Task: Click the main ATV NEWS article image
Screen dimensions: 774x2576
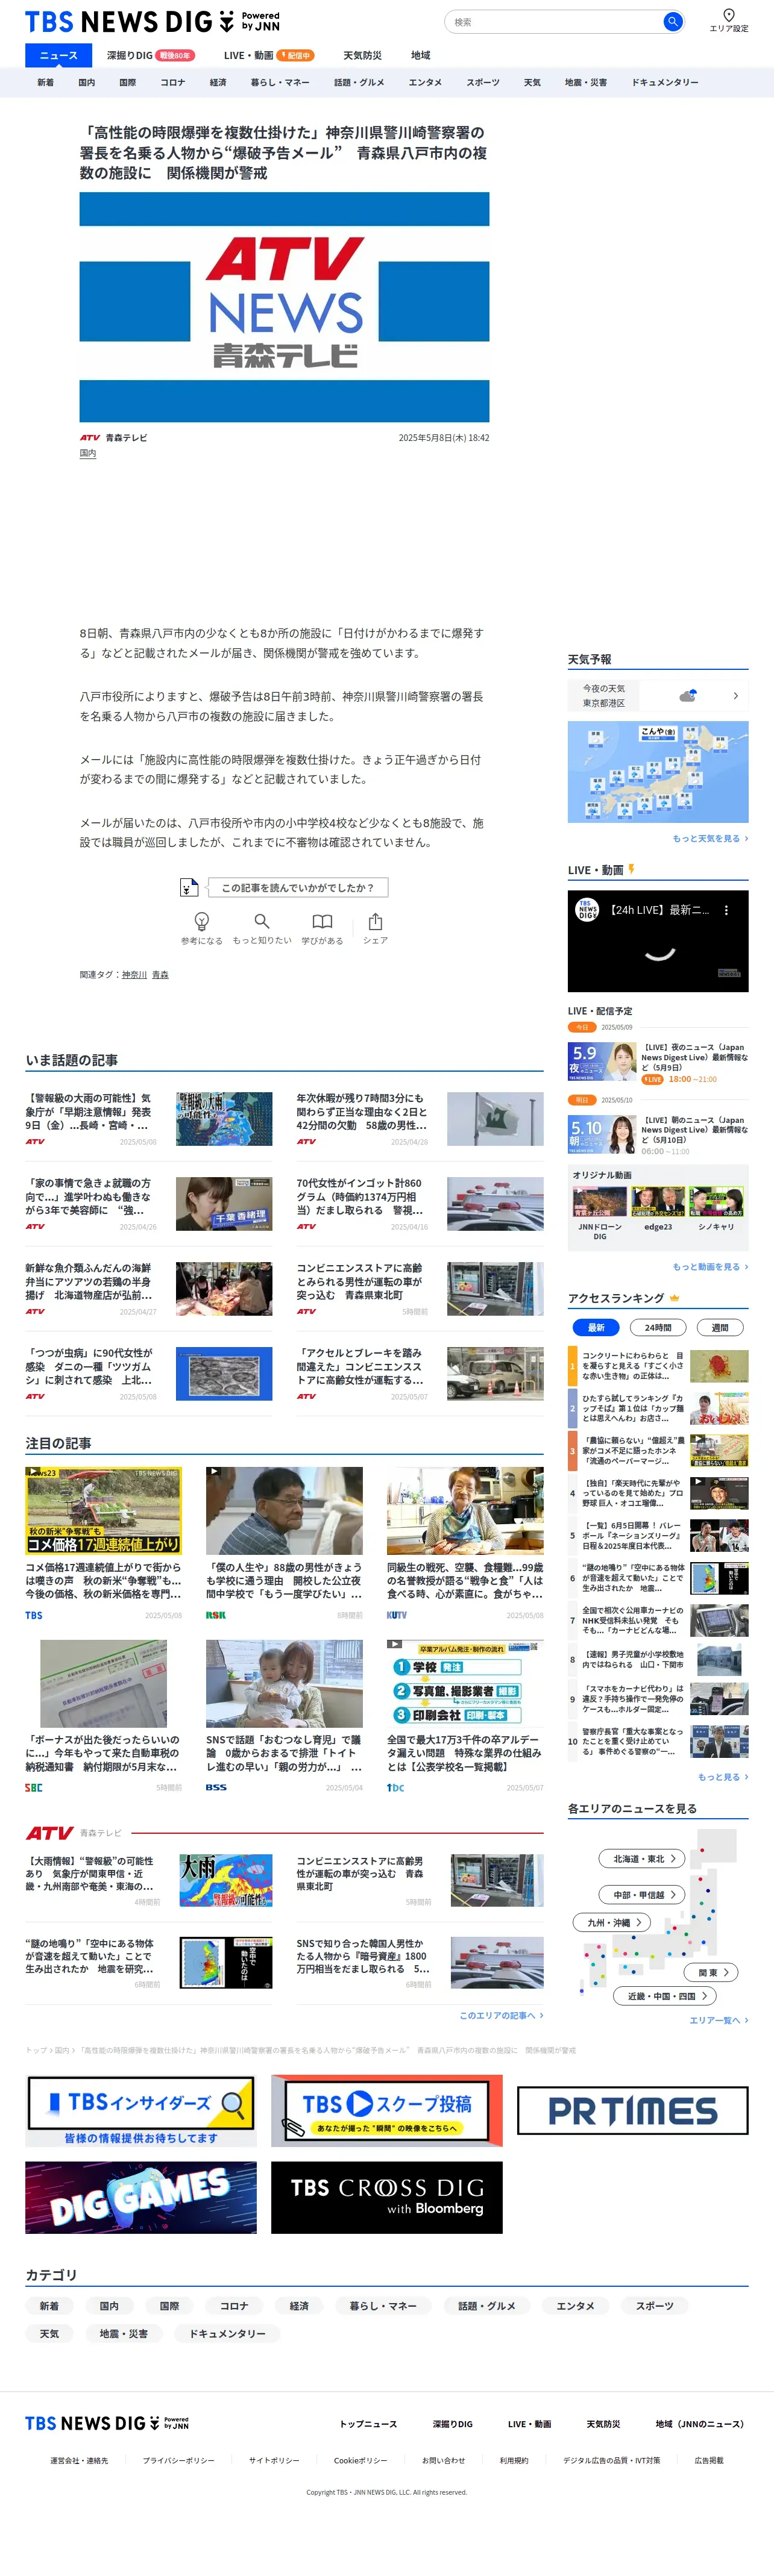Action: click(285, 307)
